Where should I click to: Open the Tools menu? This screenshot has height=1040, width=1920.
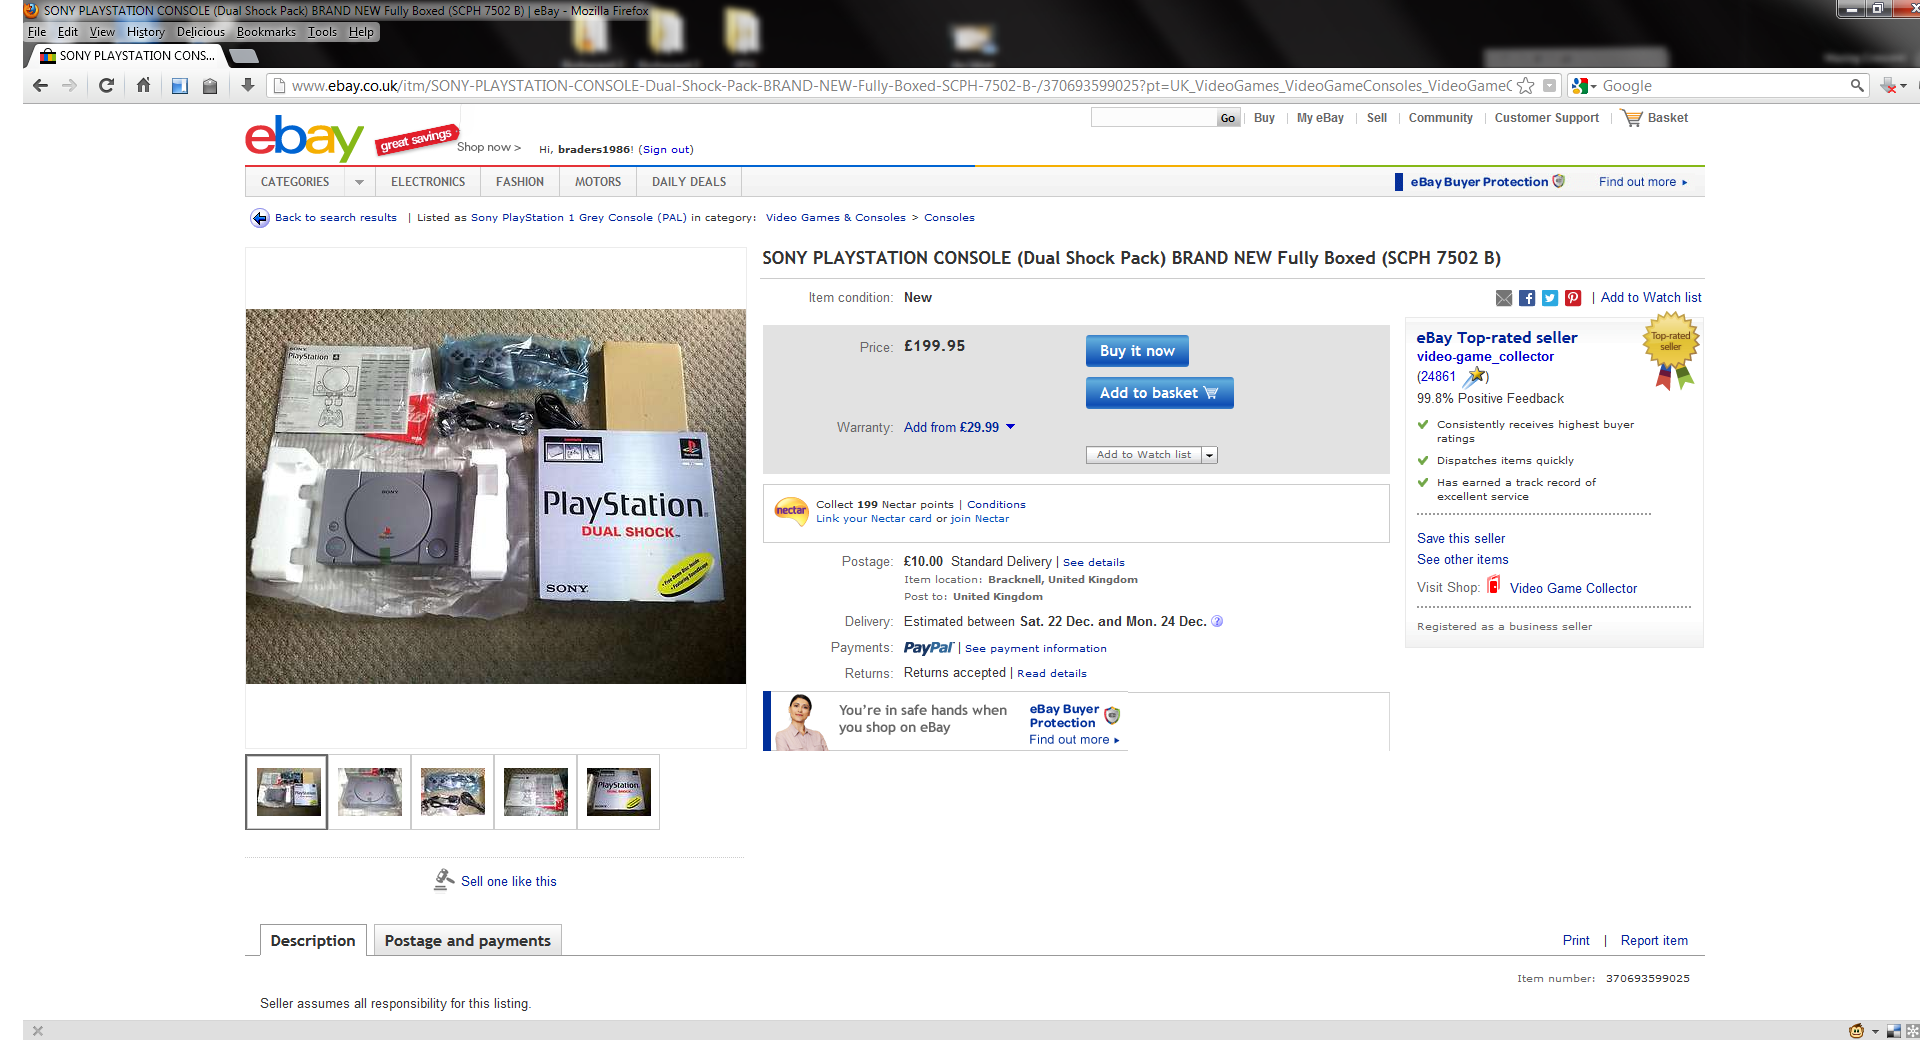322,32
